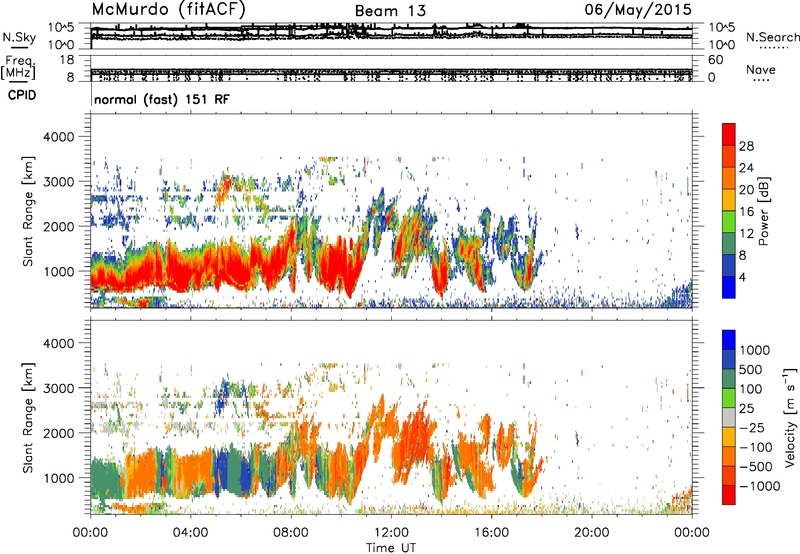
Task: Click the Freq. [MHz] axis label
Action: click(x=19, y=68)
